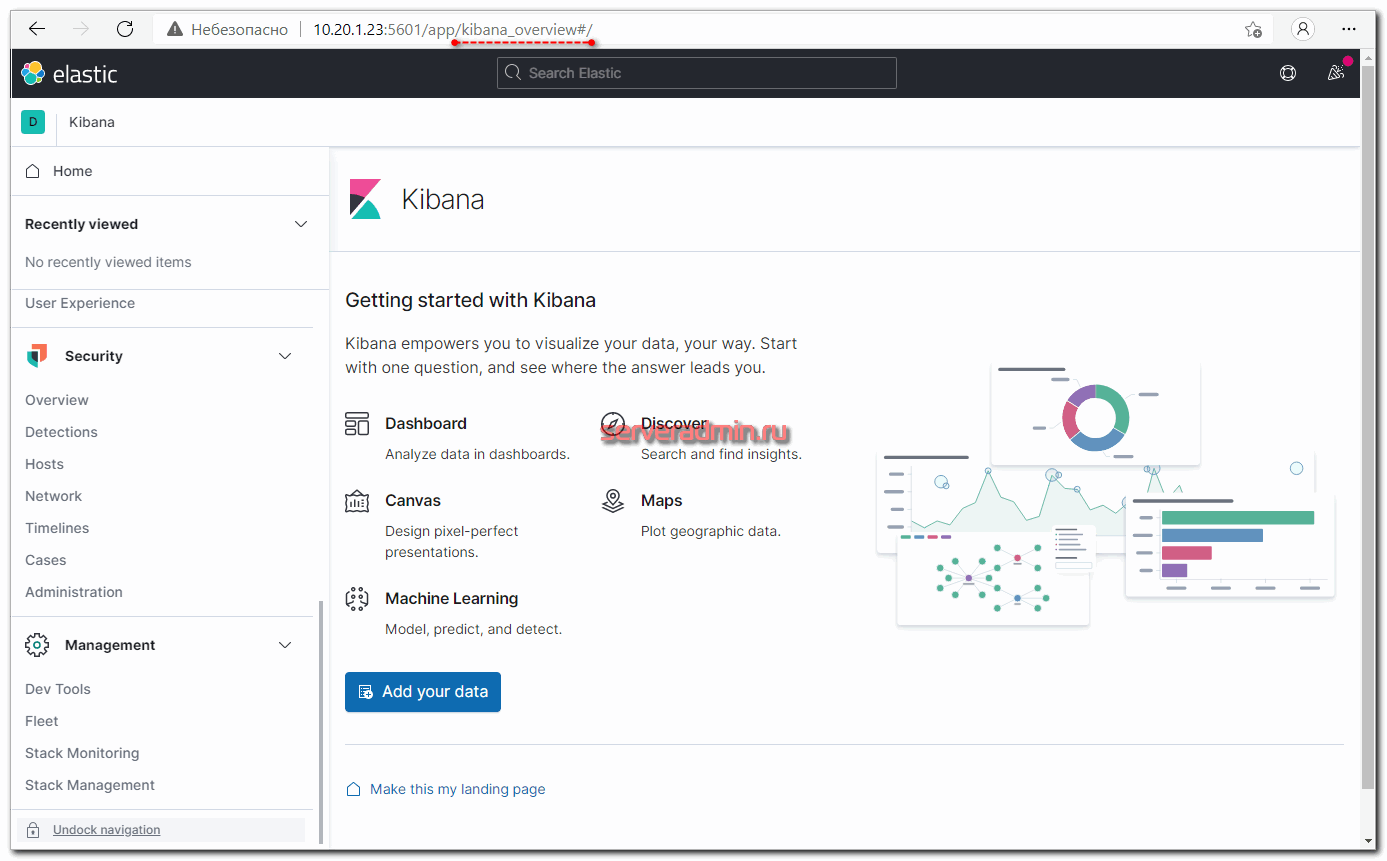Click the Search Elastic input field

coord(697,73)
